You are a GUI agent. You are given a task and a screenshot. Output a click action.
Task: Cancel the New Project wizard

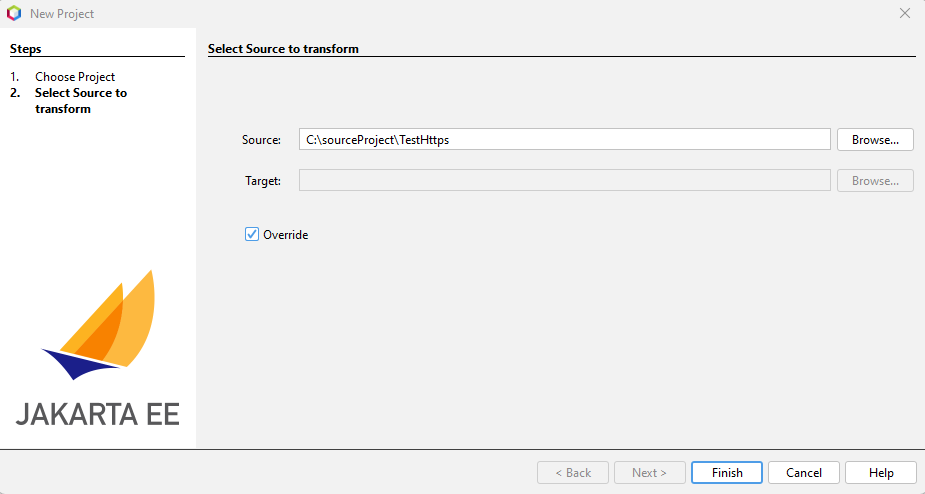804,473
